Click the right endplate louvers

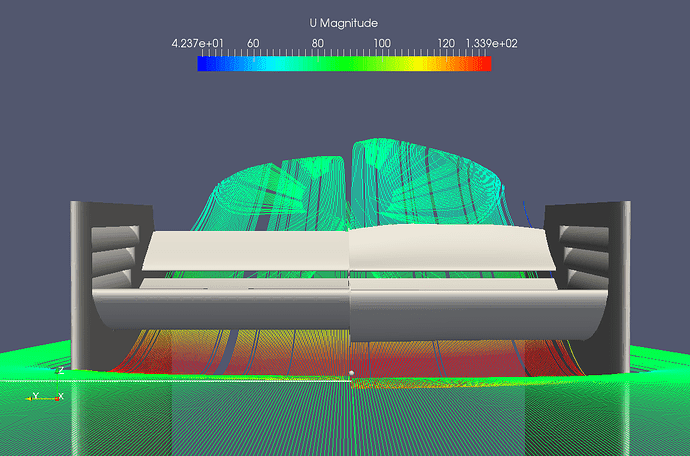[584, 257]
